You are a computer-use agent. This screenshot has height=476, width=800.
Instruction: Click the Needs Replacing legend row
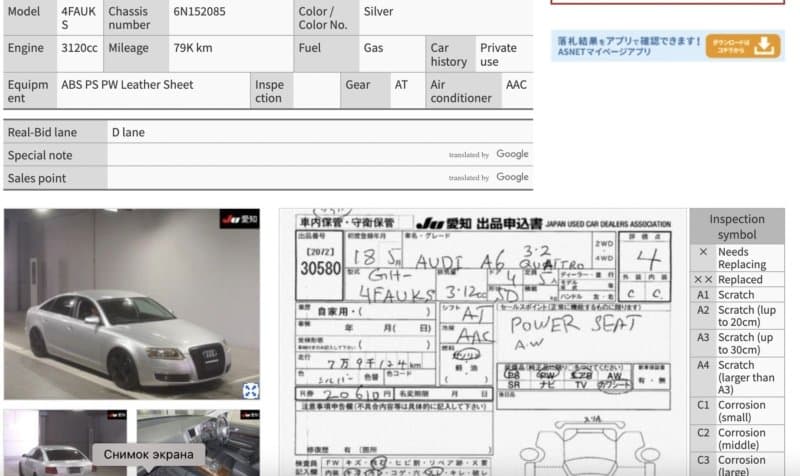coord(737,258)
